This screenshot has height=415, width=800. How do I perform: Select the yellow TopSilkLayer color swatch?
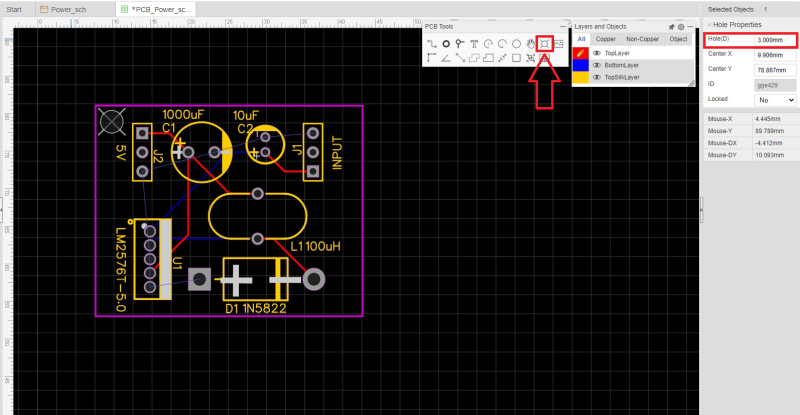click(580, 78)
